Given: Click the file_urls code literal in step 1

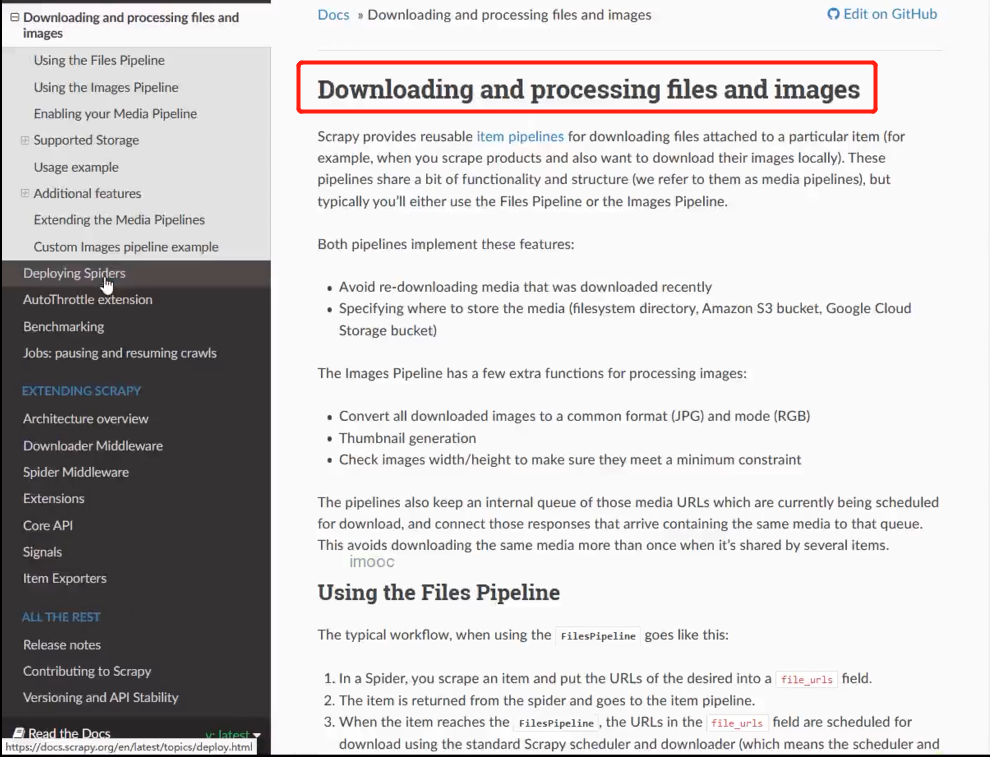Looking at the screenshot, I should [x=806, y=679].
